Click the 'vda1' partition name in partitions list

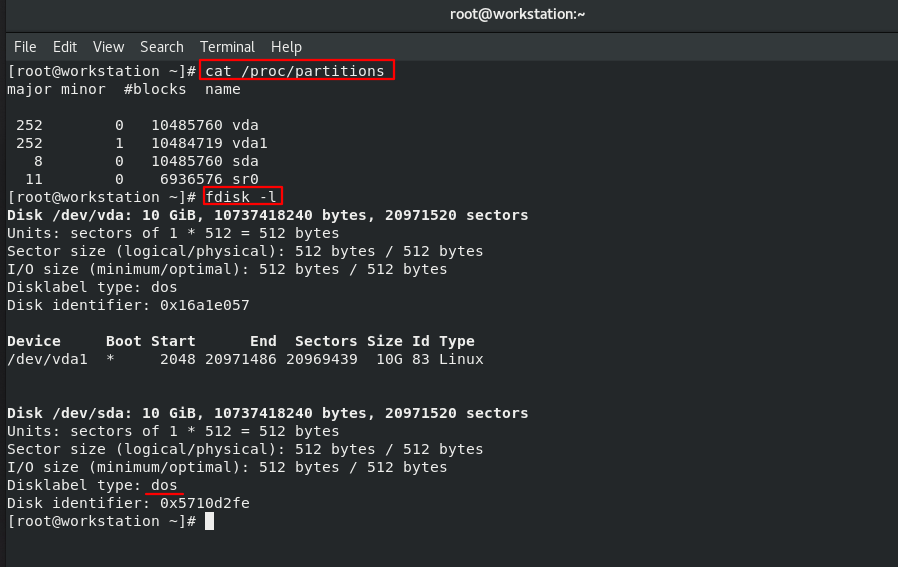(250, 143)
